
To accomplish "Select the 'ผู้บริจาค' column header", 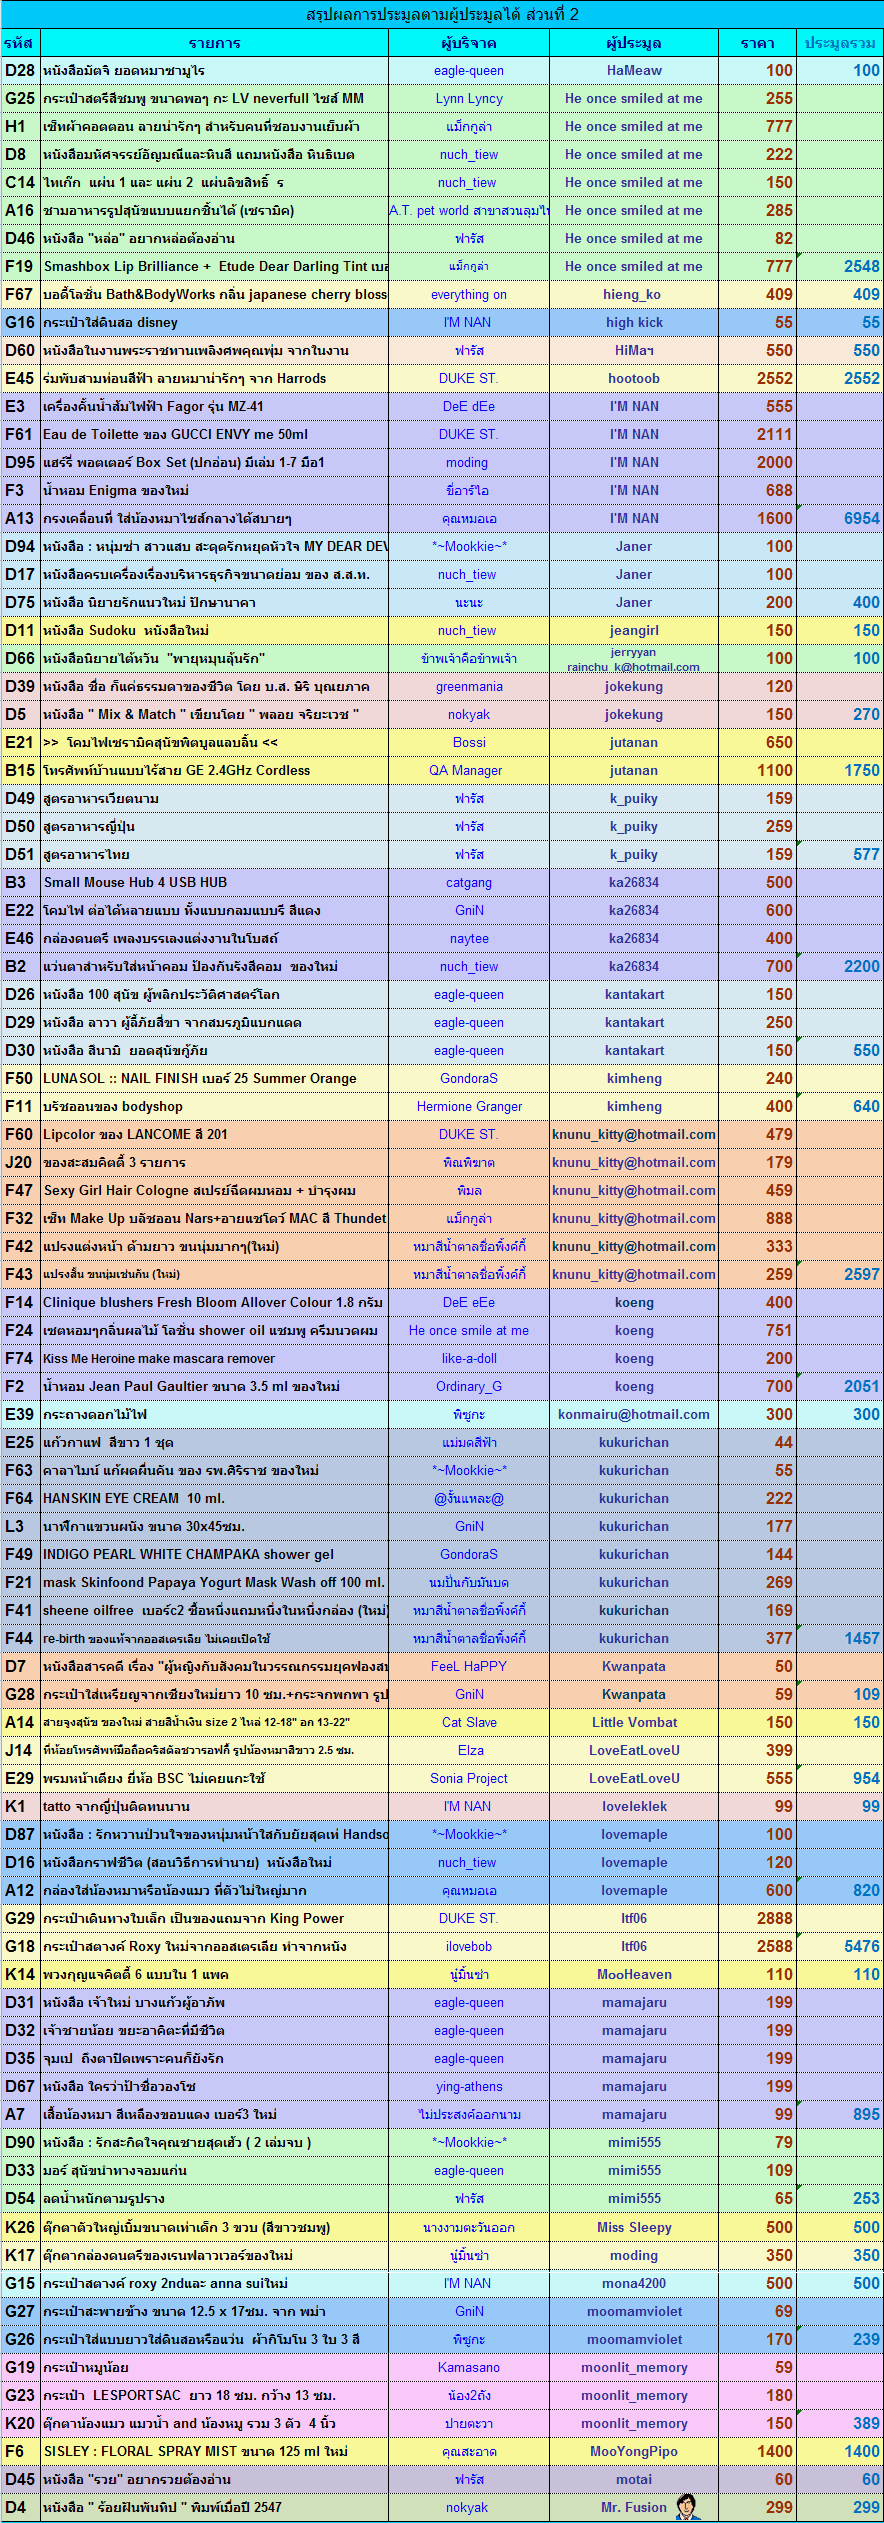I will click(x=469, y=43).
